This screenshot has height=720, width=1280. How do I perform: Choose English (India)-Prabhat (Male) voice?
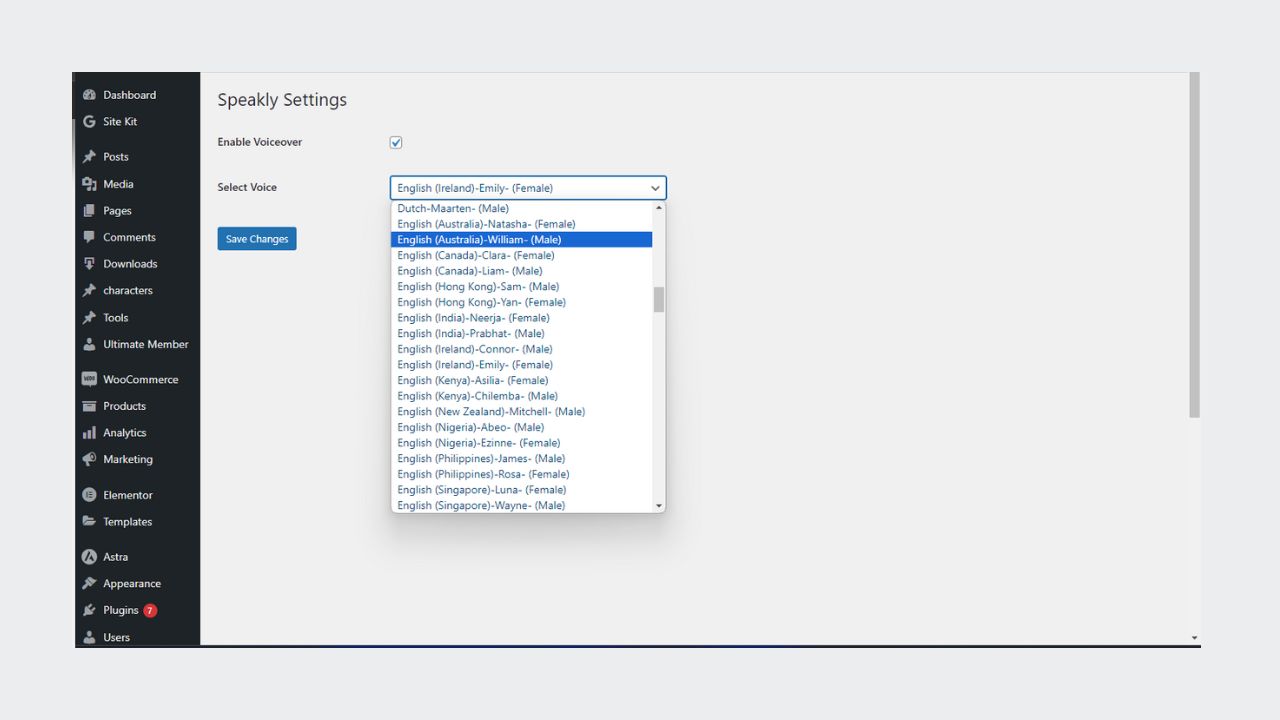tap(521, 334)
